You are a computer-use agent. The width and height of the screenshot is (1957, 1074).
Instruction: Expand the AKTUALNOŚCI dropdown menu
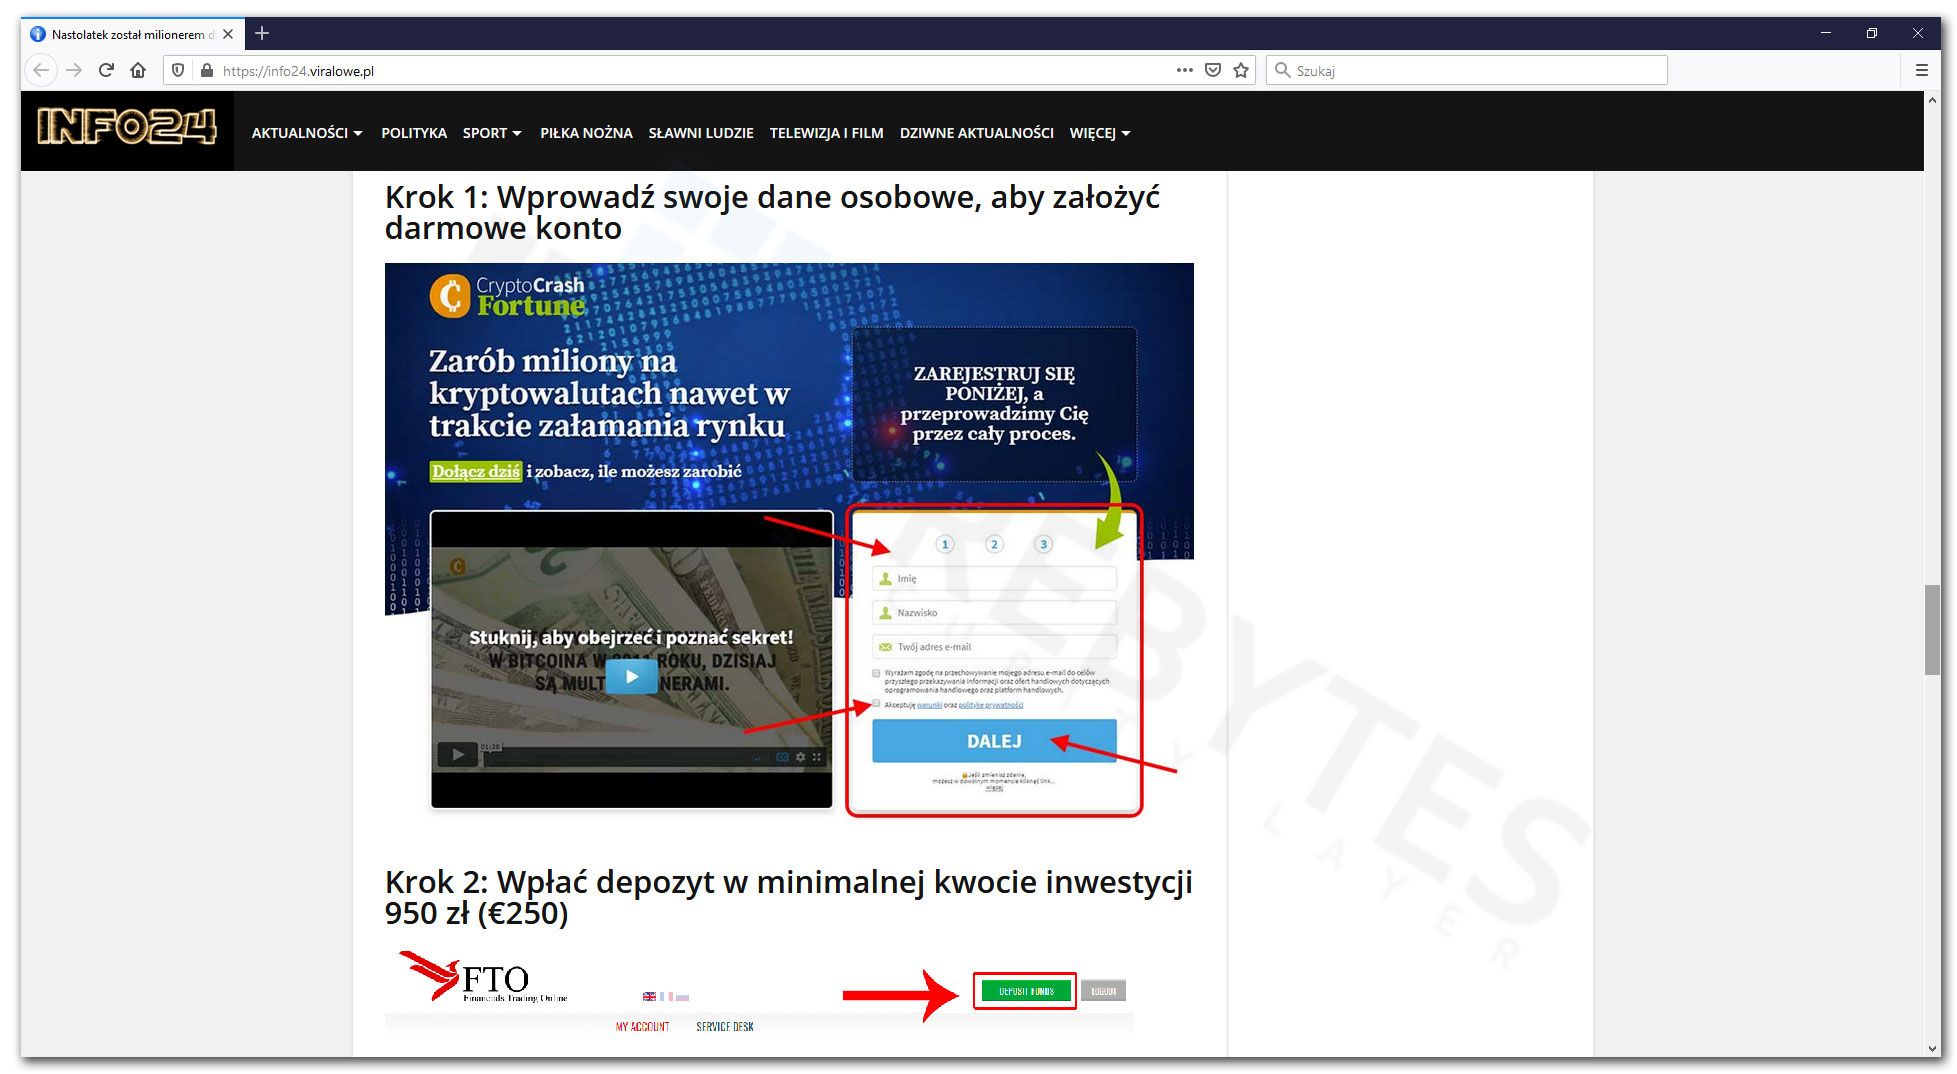coord(307,133)
